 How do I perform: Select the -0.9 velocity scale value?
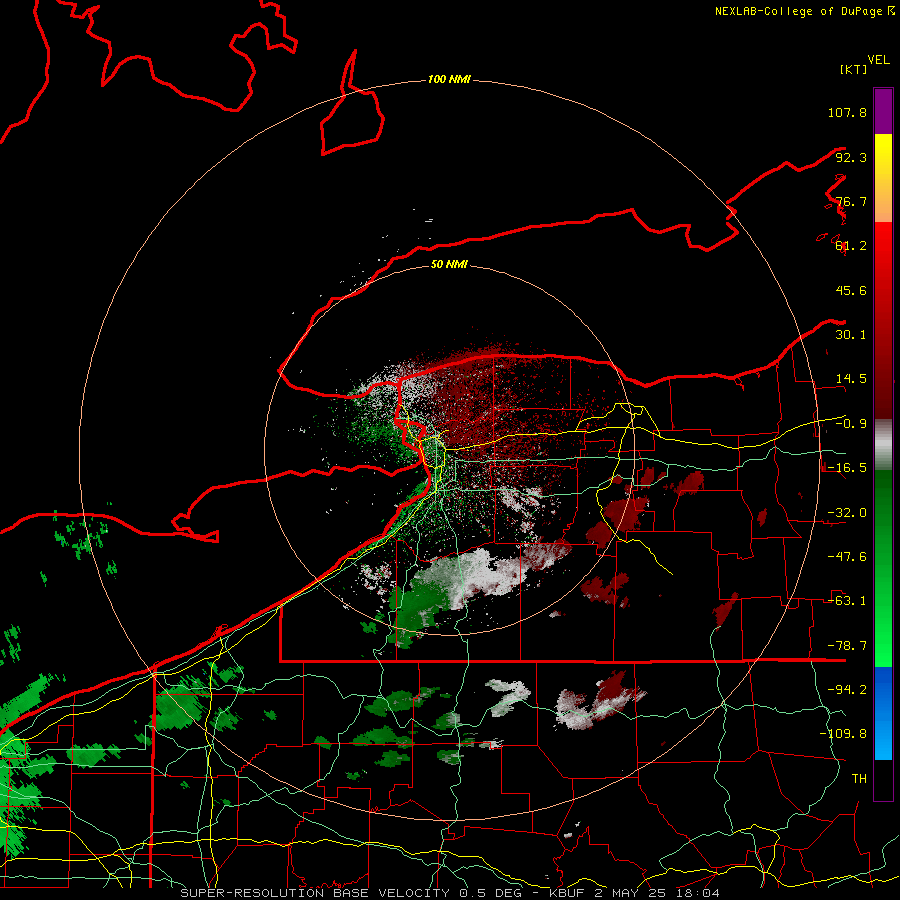click(x=851, y=423)
